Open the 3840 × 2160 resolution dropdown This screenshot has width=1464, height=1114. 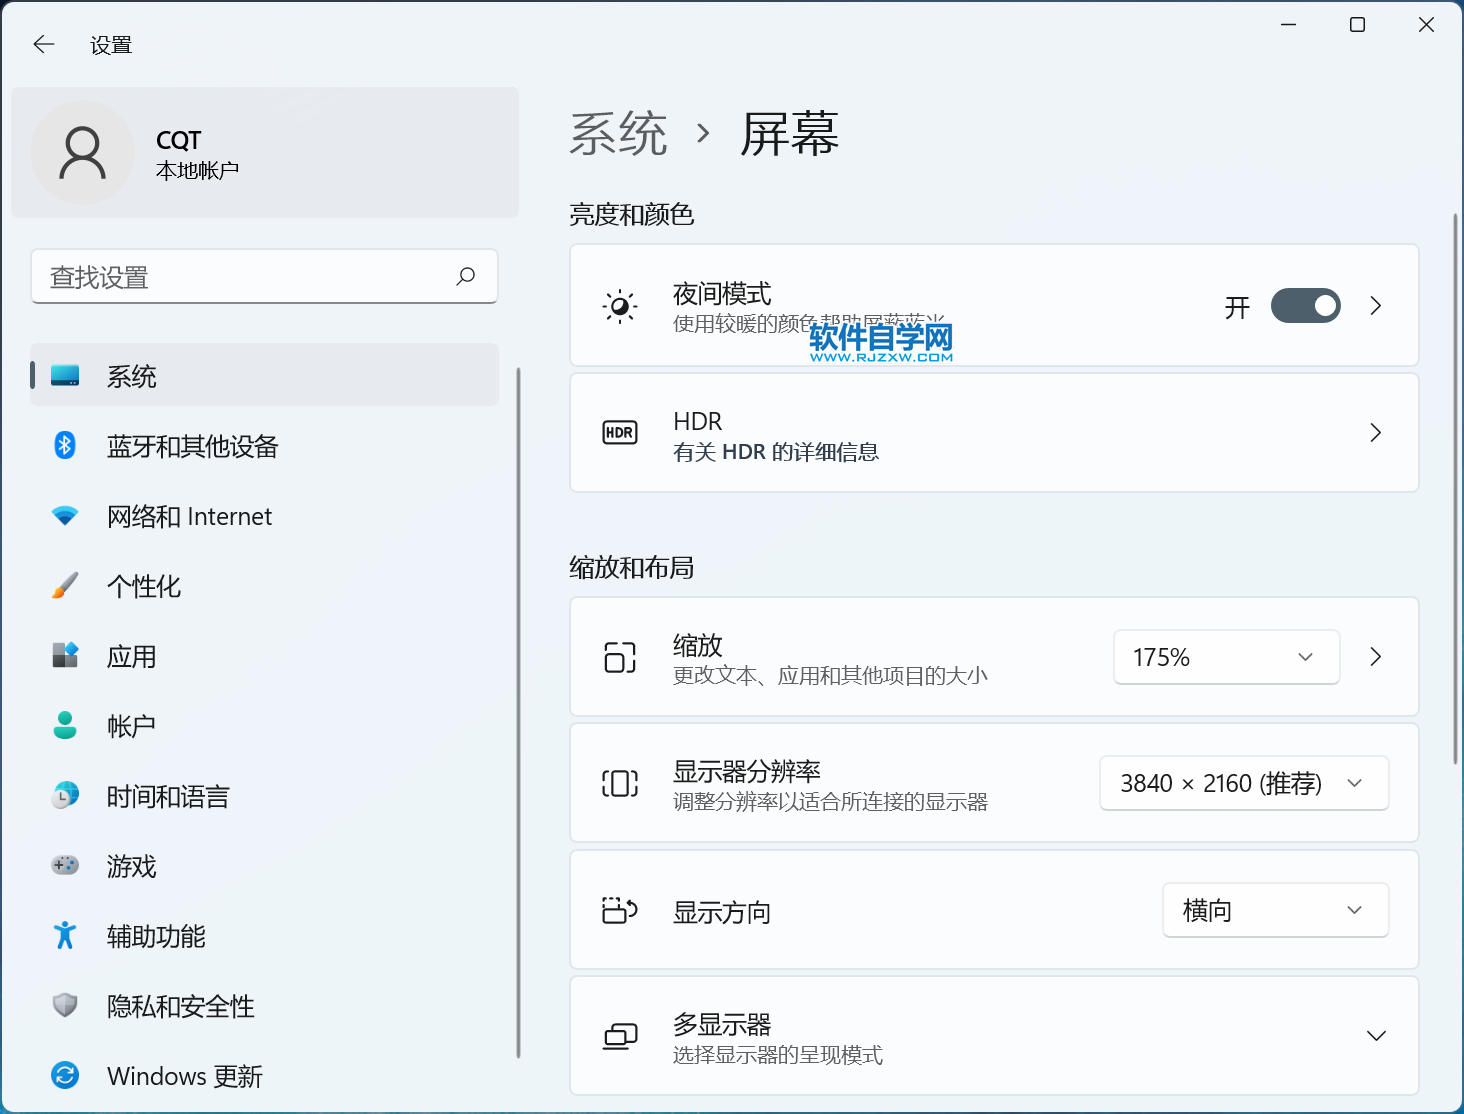[1244, 783]
